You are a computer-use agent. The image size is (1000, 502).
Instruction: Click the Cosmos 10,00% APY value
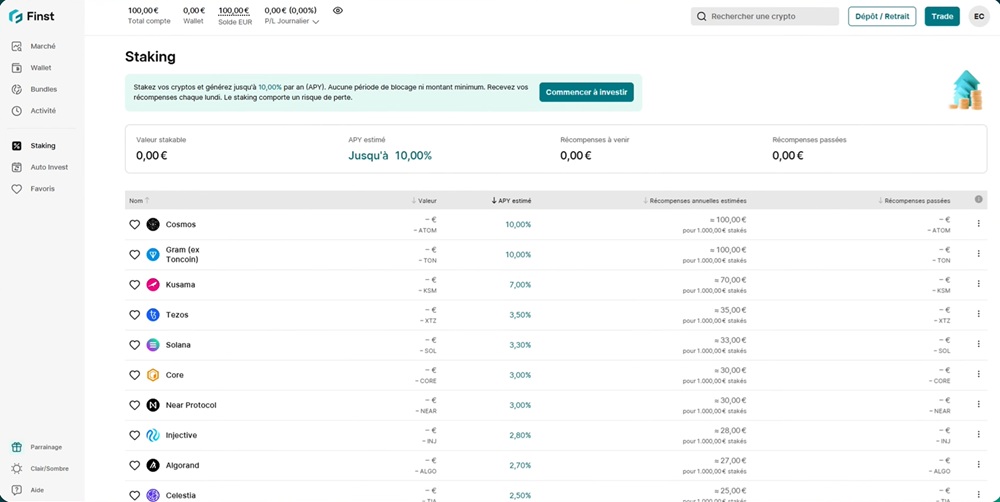(518, 225)
